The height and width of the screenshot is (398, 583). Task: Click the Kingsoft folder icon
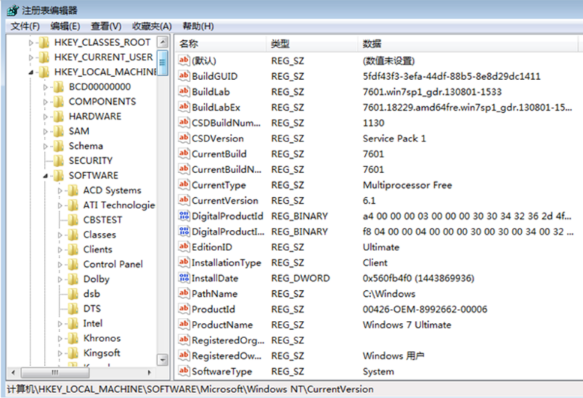click(x=73, y=353)
